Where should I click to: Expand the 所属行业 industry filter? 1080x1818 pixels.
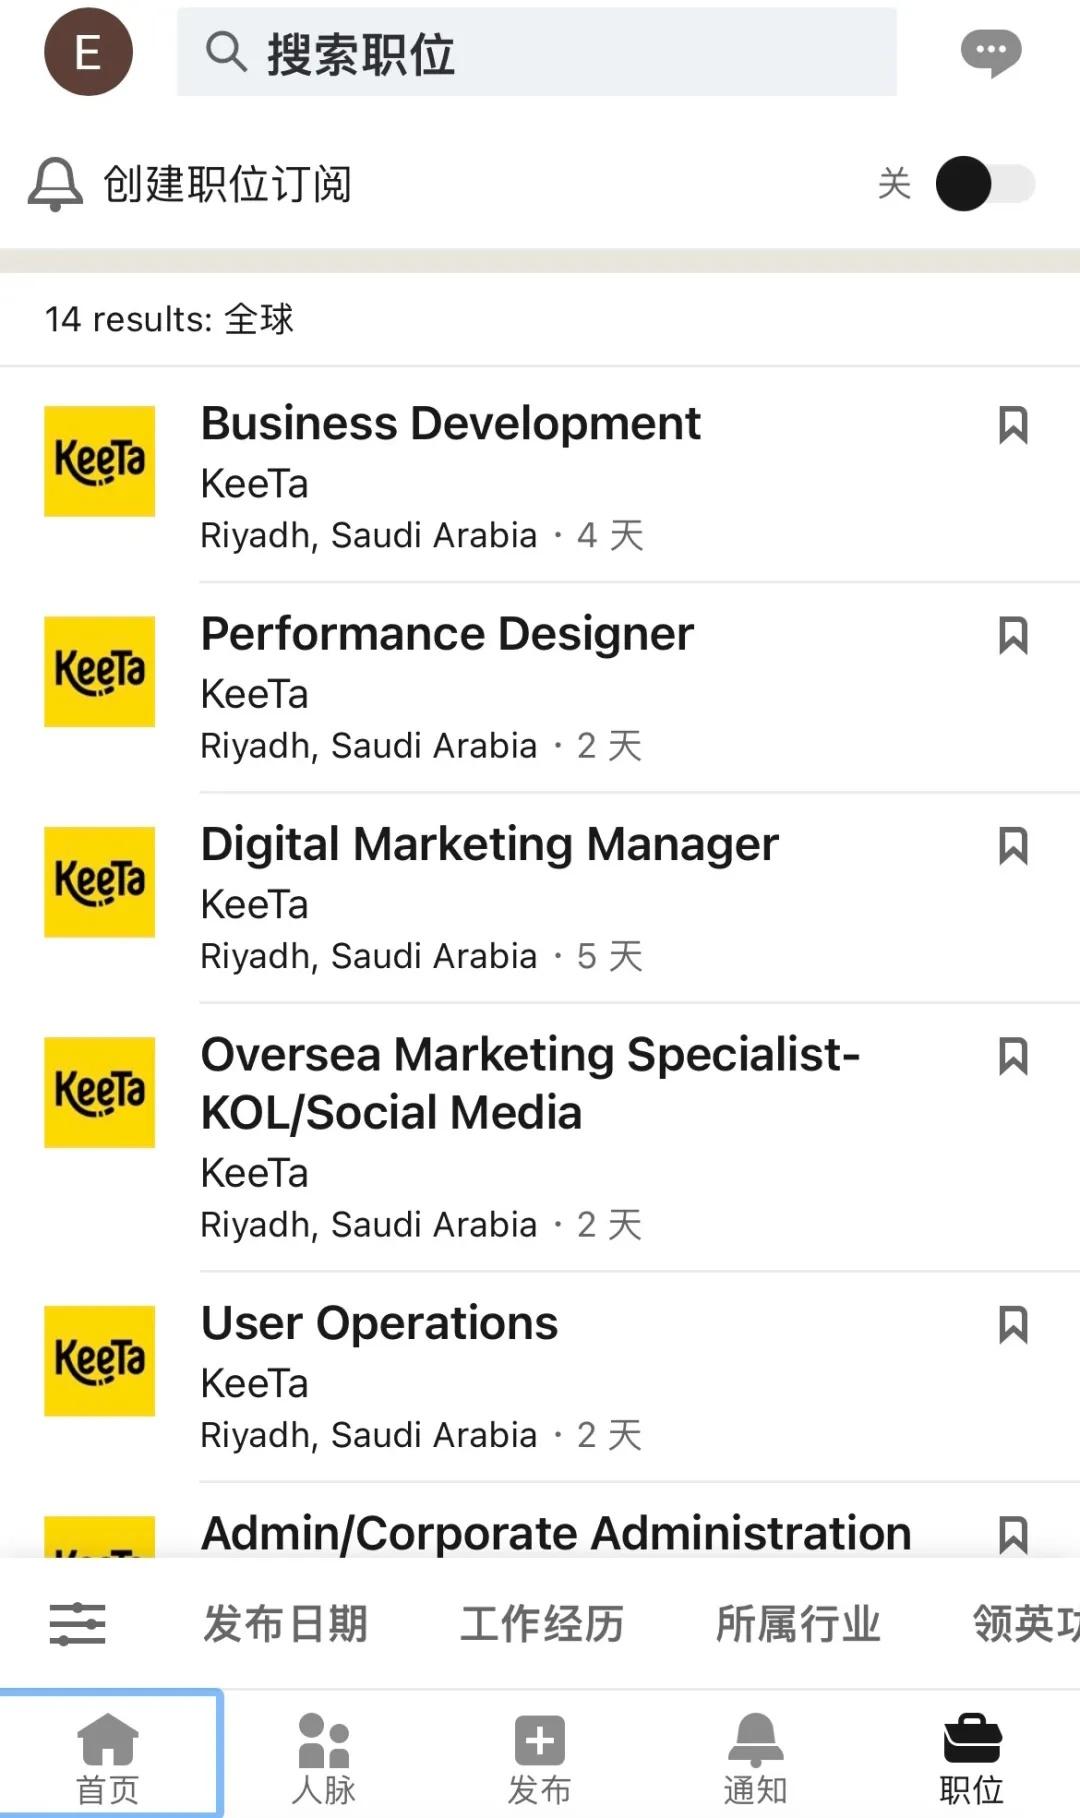pos(797,1623)
